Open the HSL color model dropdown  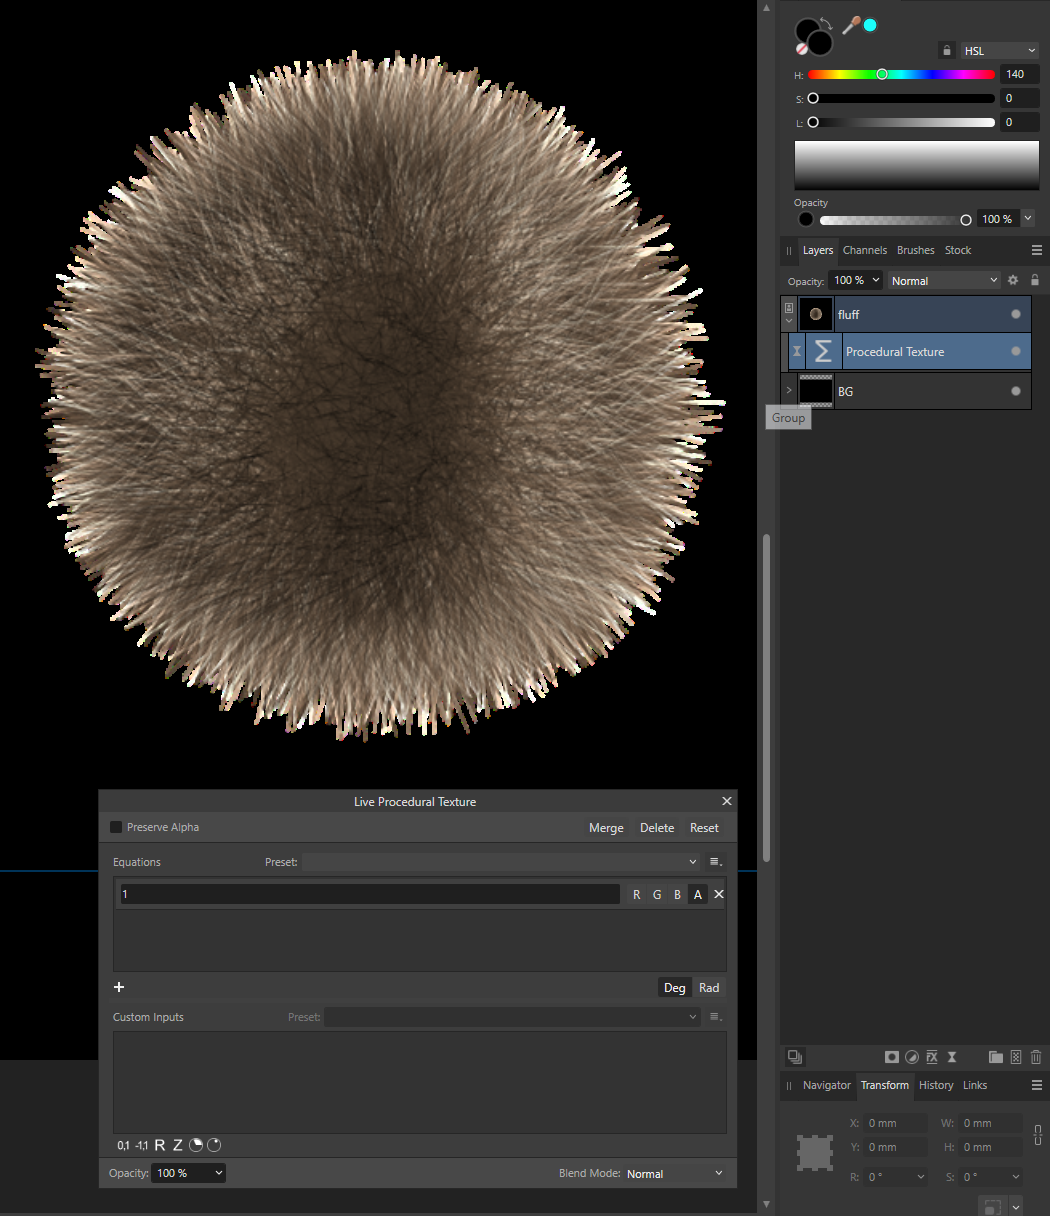coord(1000,50)
